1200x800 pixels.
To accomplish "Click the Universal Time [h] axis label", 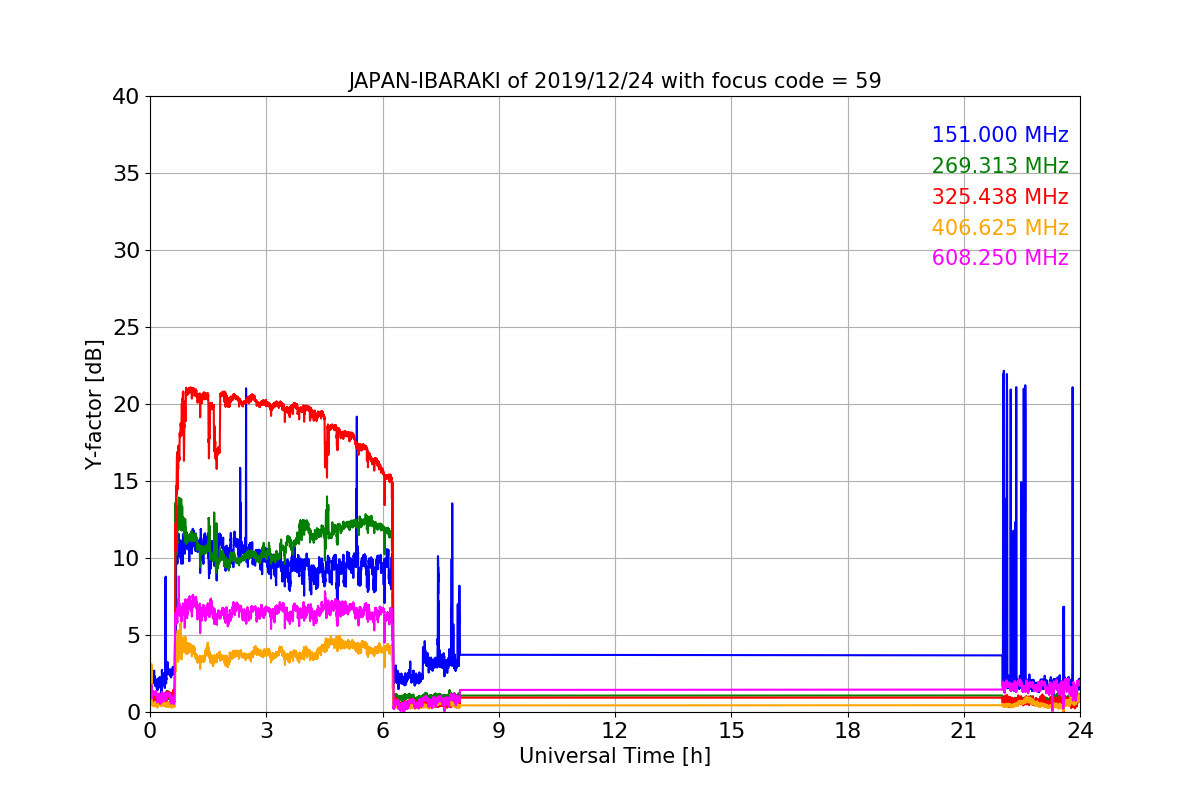I will point(615,757).
